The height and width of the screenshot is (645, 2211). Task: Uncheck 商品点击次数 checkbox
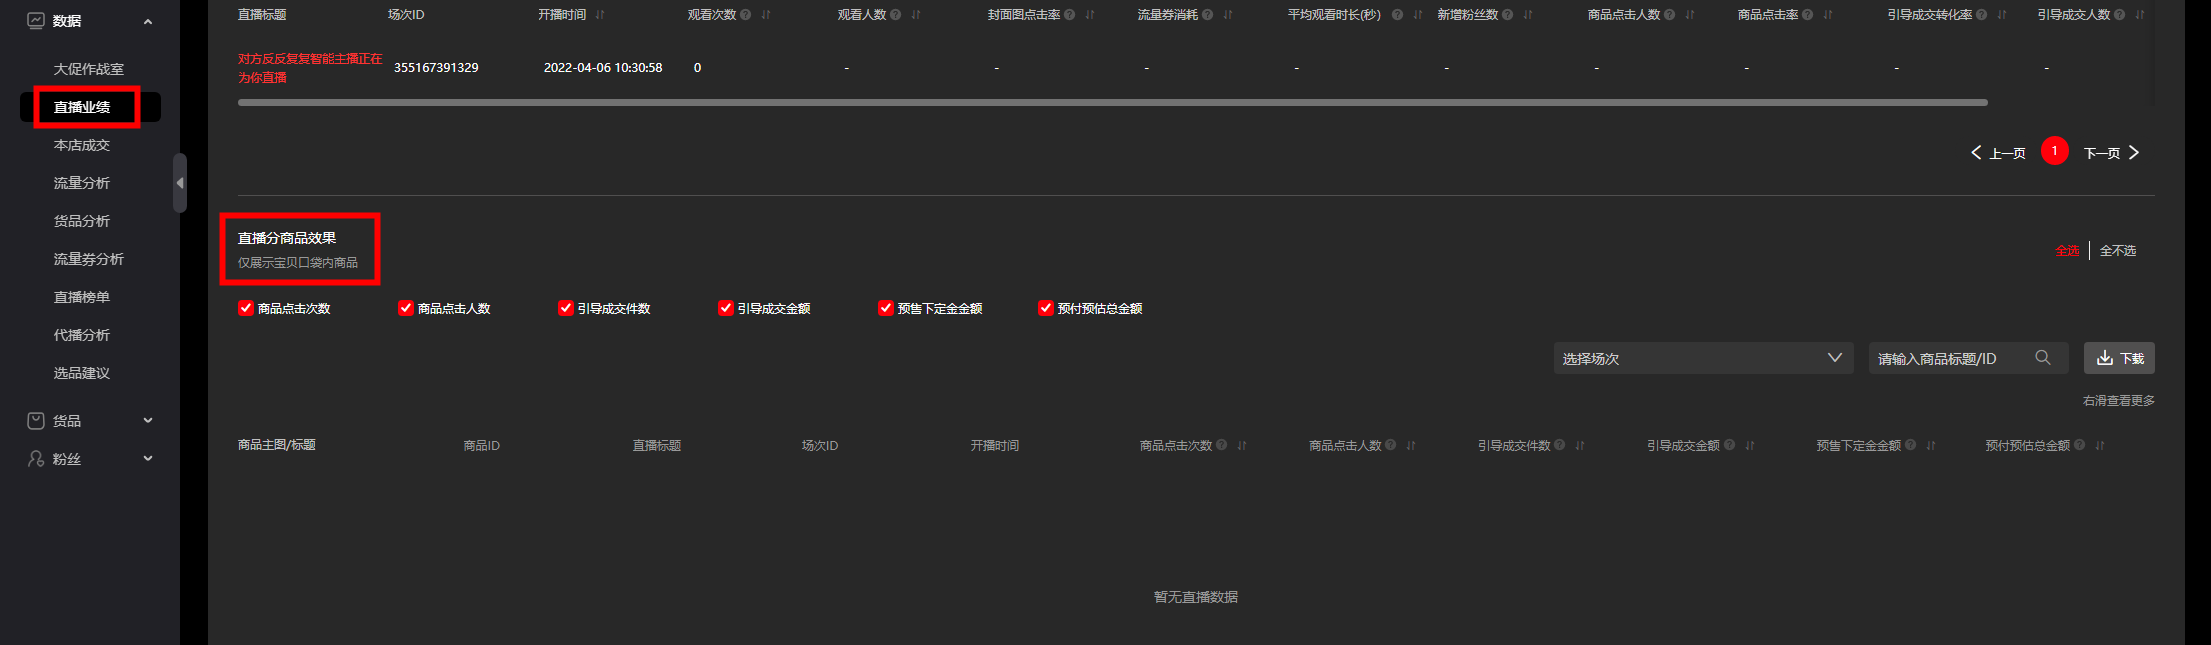[x=246, y=308]
